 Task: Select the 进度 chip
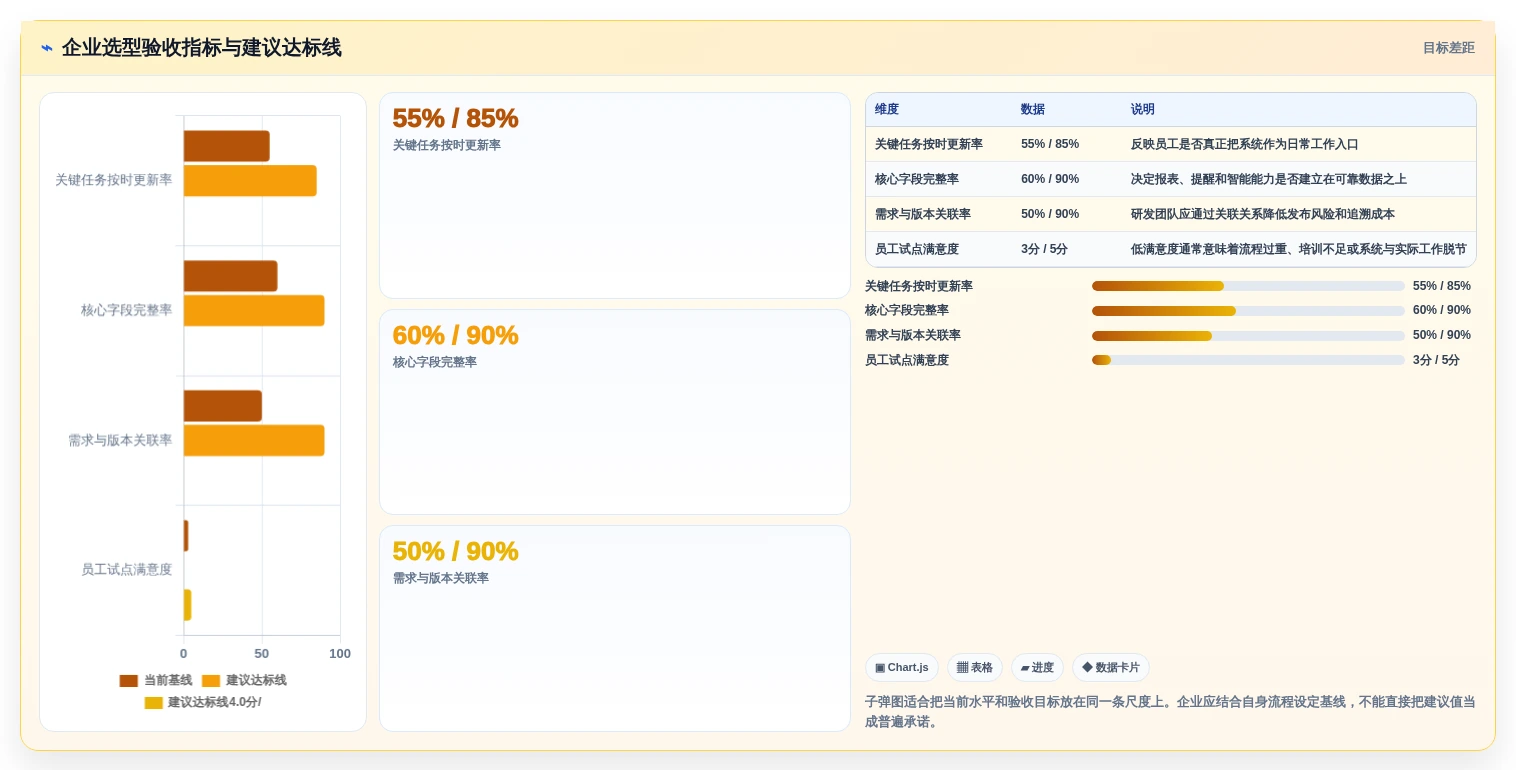click(1037, 667)
